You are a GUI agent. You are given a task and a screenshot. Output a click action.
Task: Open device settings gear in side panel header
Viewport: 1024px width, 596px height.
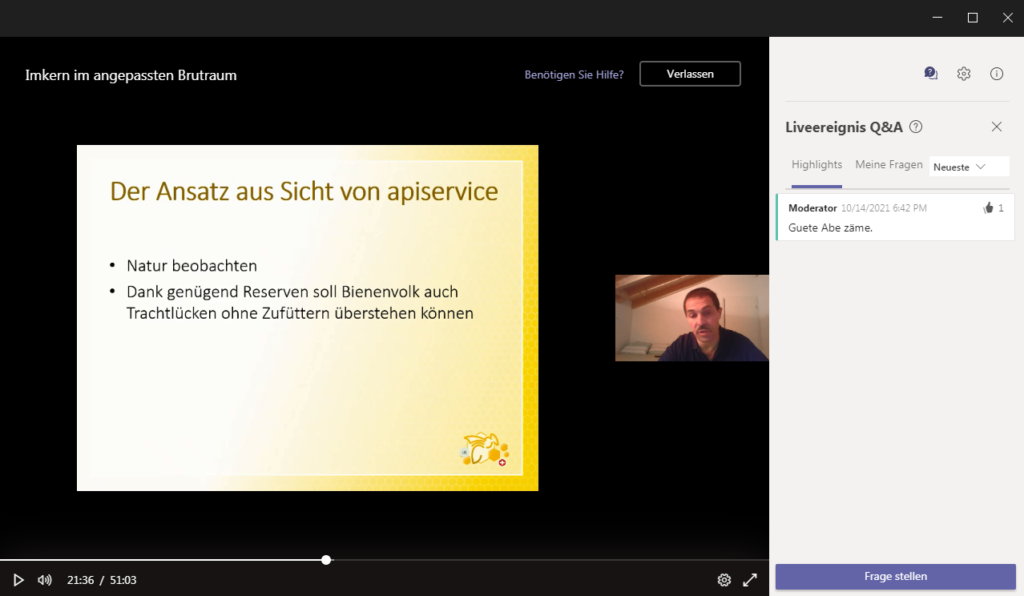pyautogui.click(x=964, y=74)
